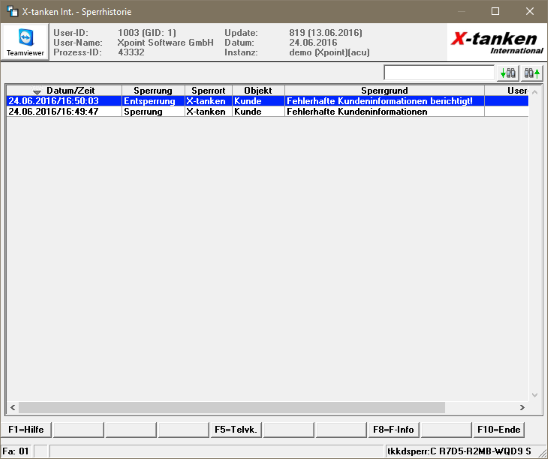548x459 pixels.
Task: Click the sort arrow on Datum/Zeit column
Action: [x=37, y=92]
